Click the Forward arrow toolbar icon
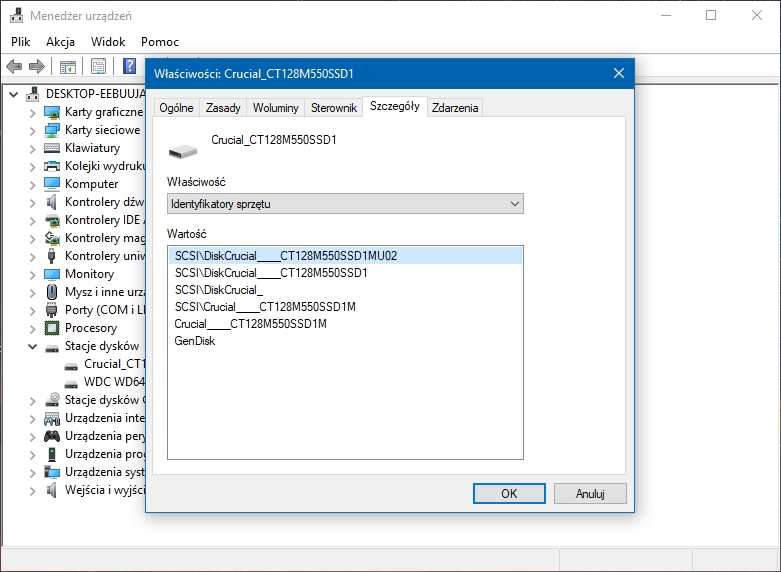 point(37,66)
